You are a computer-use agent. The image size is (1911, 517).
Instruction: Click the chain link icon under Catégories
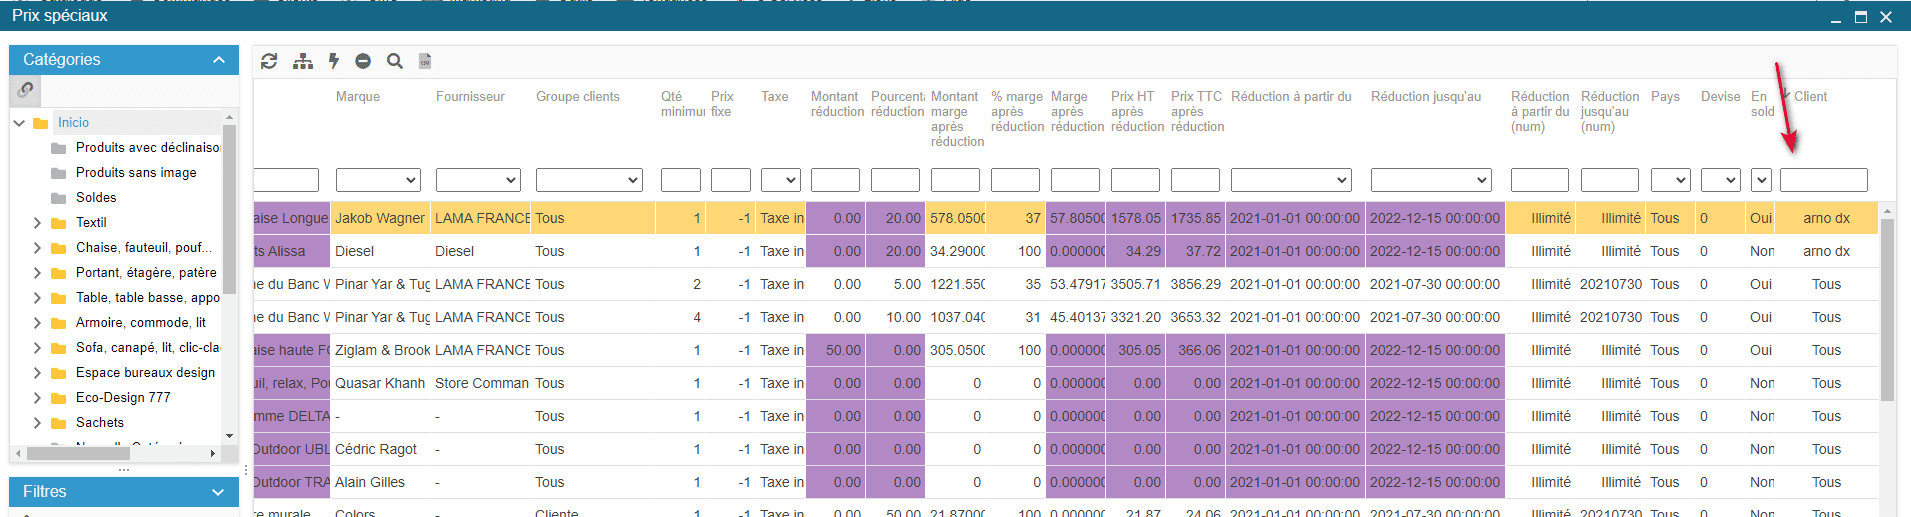point(26,90)
